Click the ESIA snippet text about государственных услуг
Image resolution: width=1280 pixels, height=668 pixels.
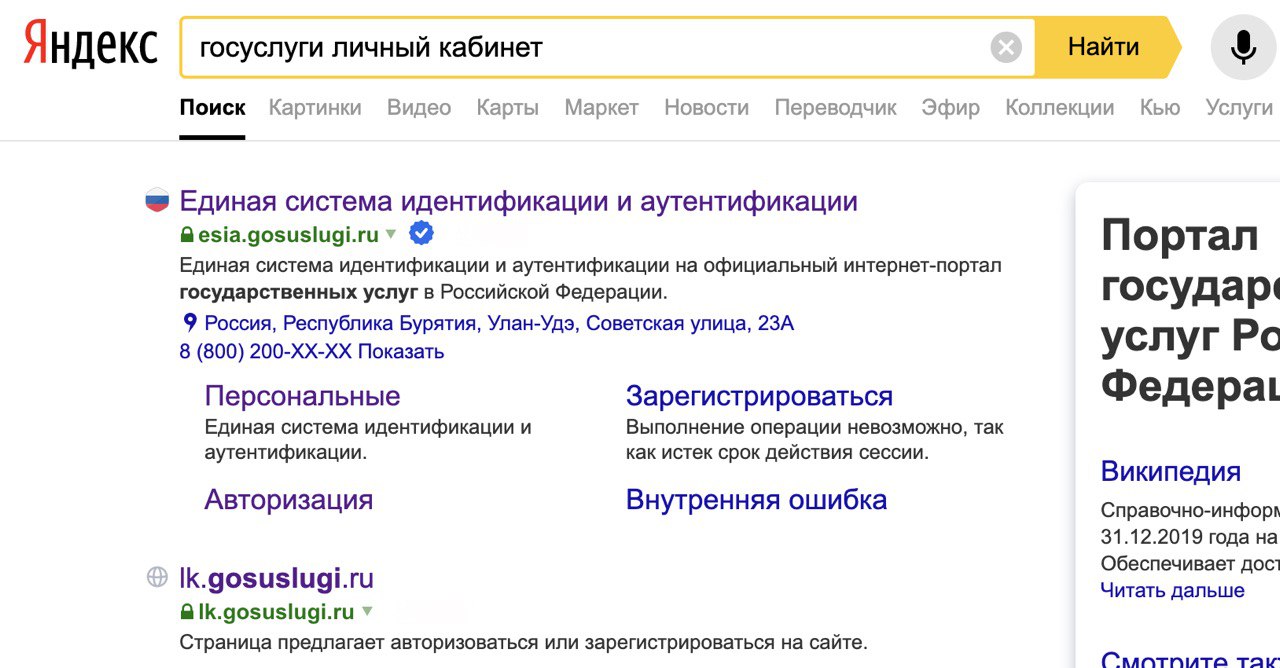[x=590, y=279]
